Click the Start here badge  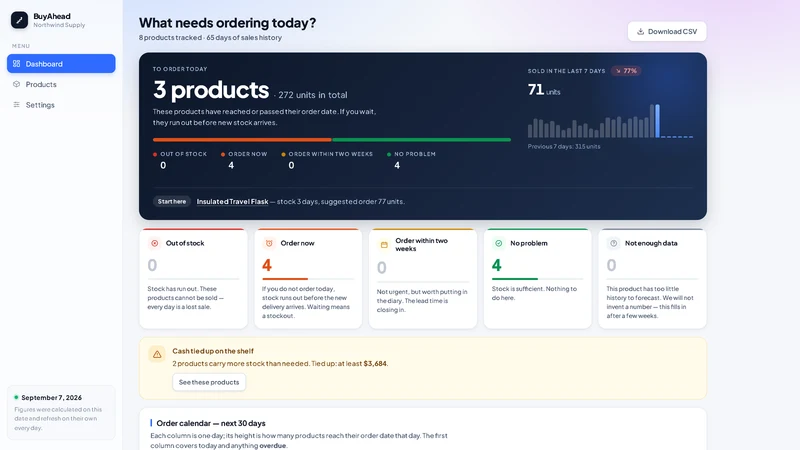(x=172, y=202)
